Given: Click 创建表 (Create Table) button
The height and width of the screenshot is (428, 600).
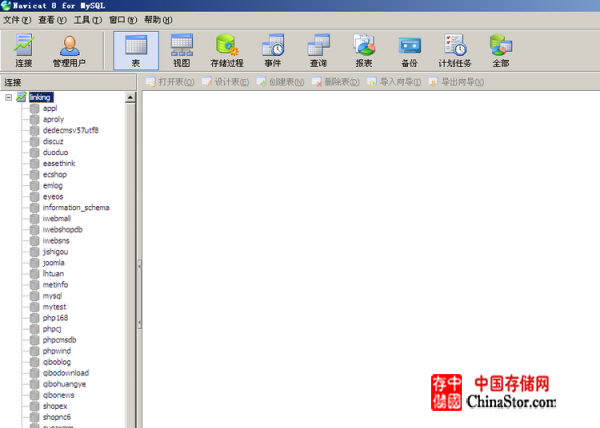Looking at the screenshot, I should pos(280,82).
